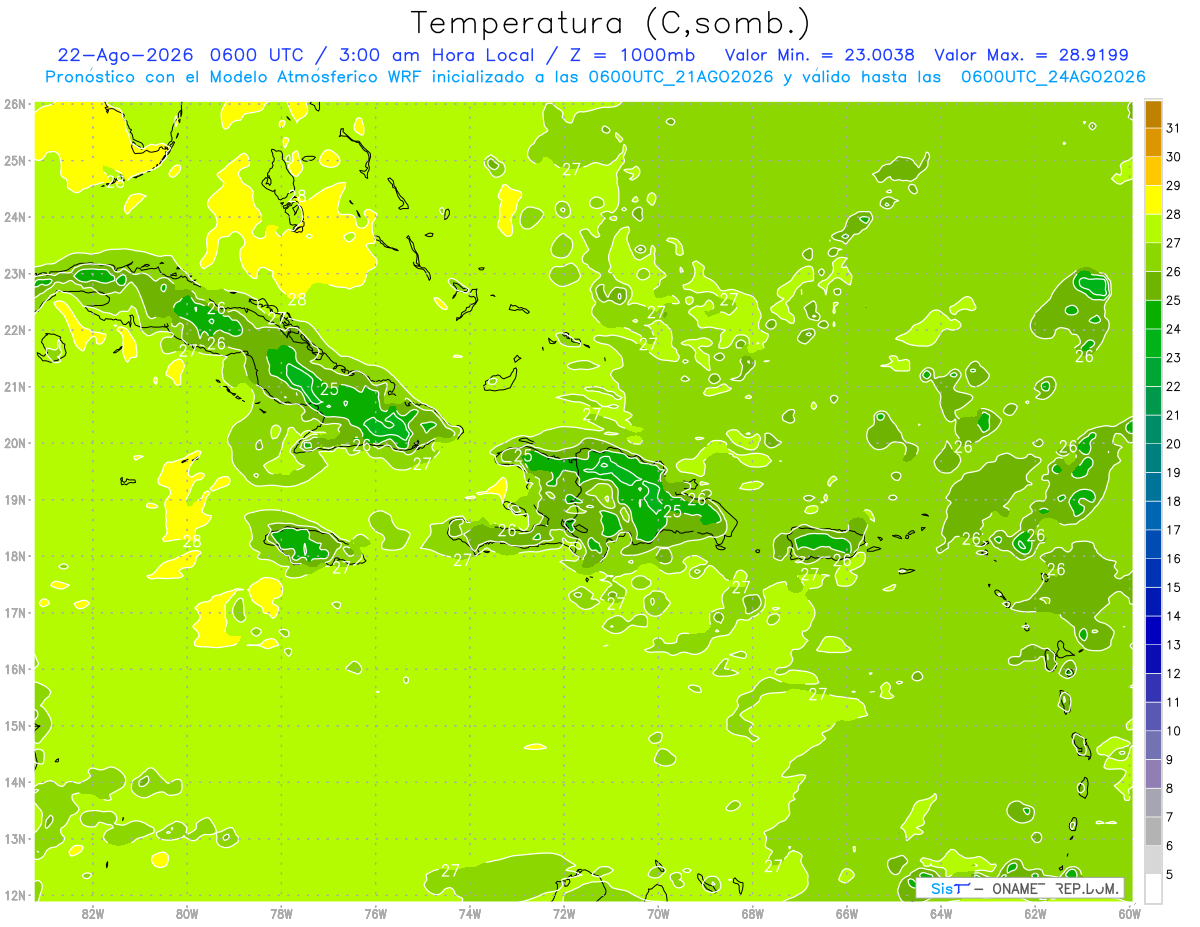The height and width of the screenshot is (927, 1200).
Task: Click the 16N latitude label
Action: click(14, 669)
